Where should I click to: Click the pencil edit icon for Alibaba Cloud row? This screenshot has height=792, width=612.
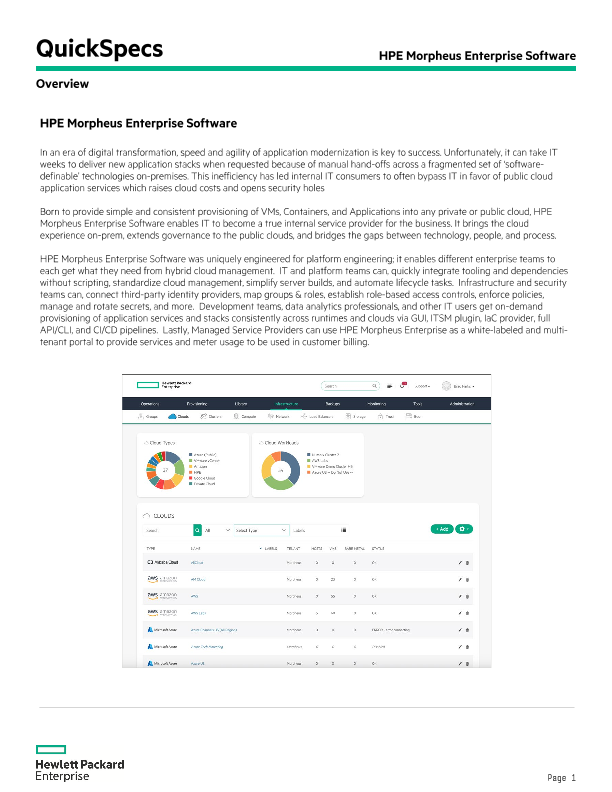[460, 563]
